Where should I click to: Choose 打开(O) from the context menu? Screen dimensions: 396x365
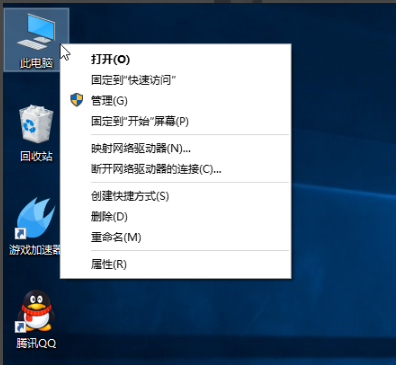pos(175,59)
